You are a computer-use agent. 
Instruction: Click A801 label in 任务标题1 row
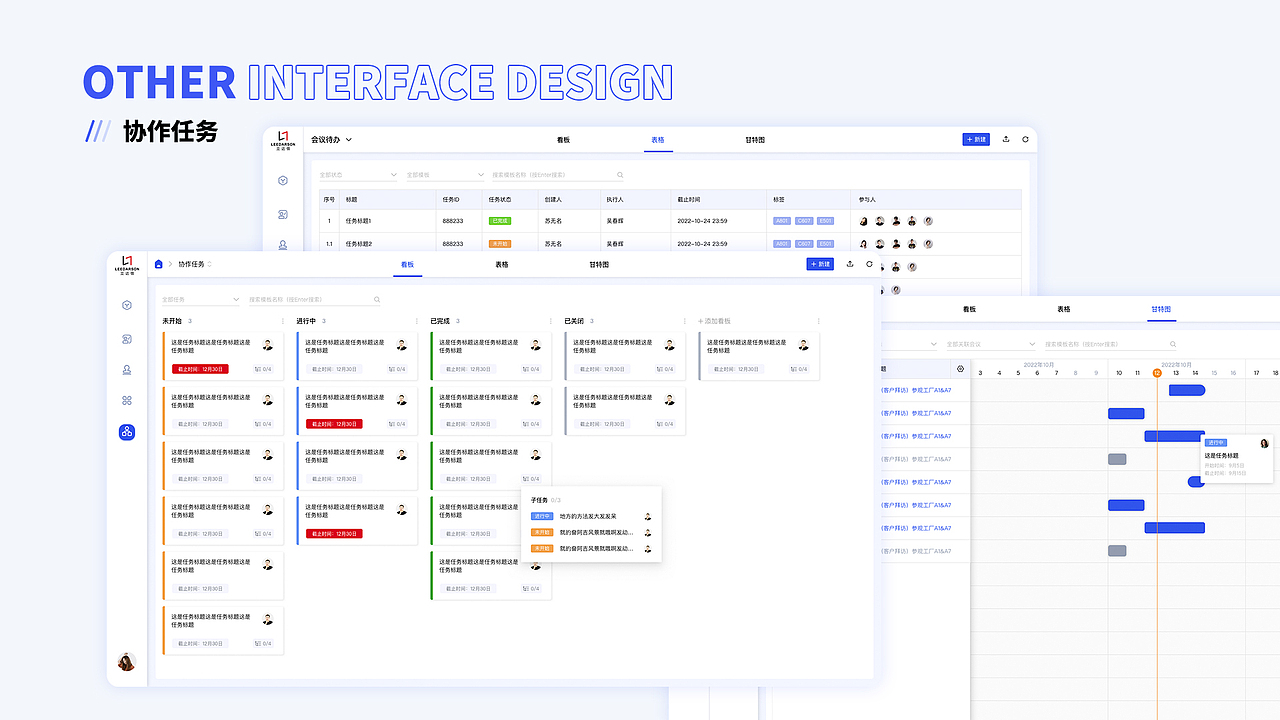point(782,220)
